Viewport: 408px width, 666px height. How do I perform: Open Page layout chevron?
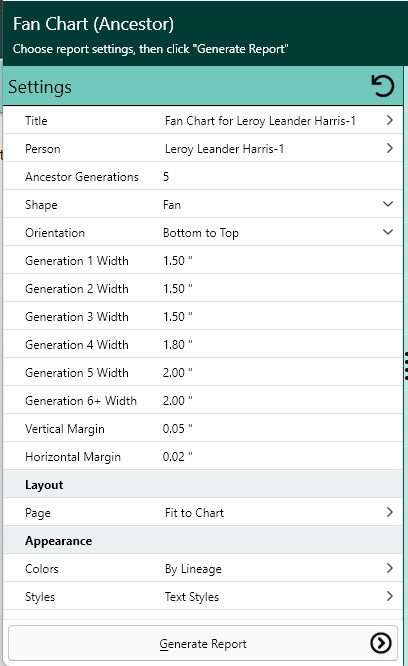coord(389,512)
